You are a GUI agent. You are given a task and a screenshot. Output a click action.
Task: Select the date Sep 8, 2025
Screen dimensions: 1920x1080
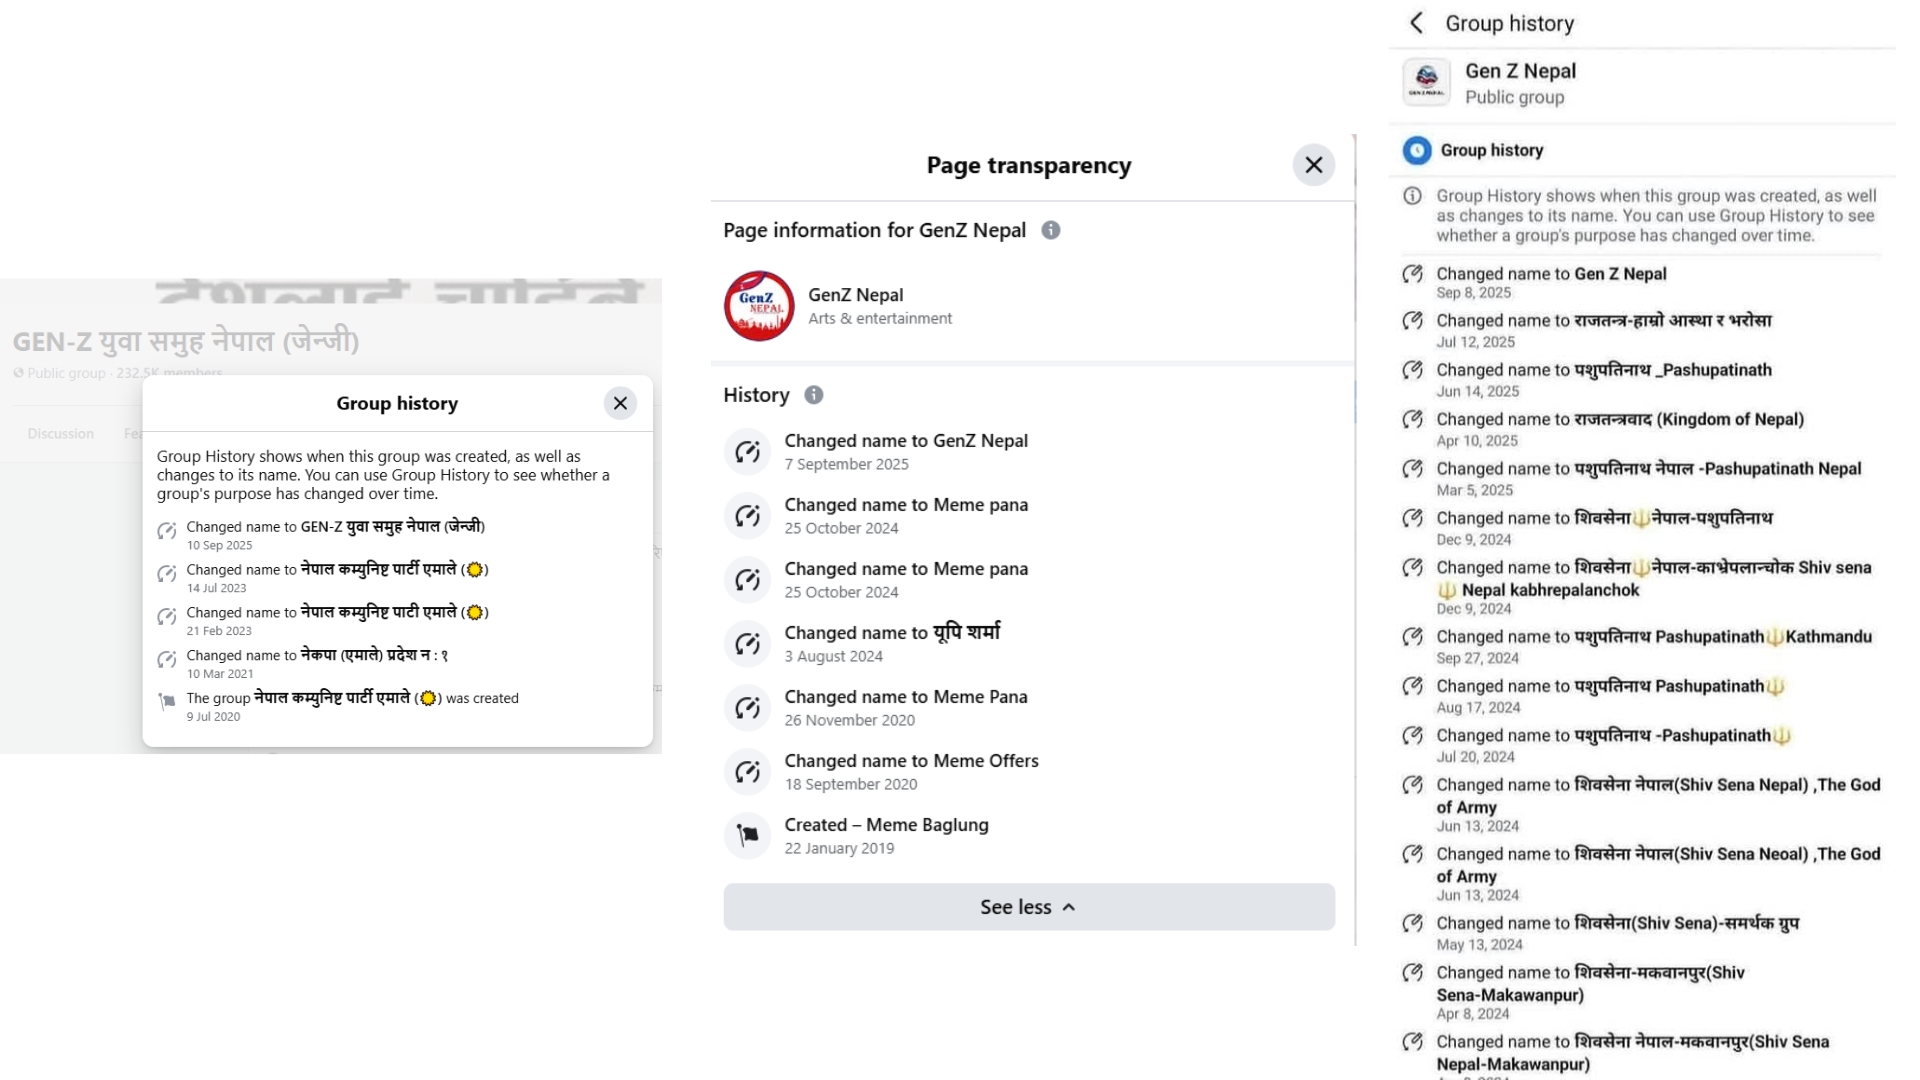1474,293
